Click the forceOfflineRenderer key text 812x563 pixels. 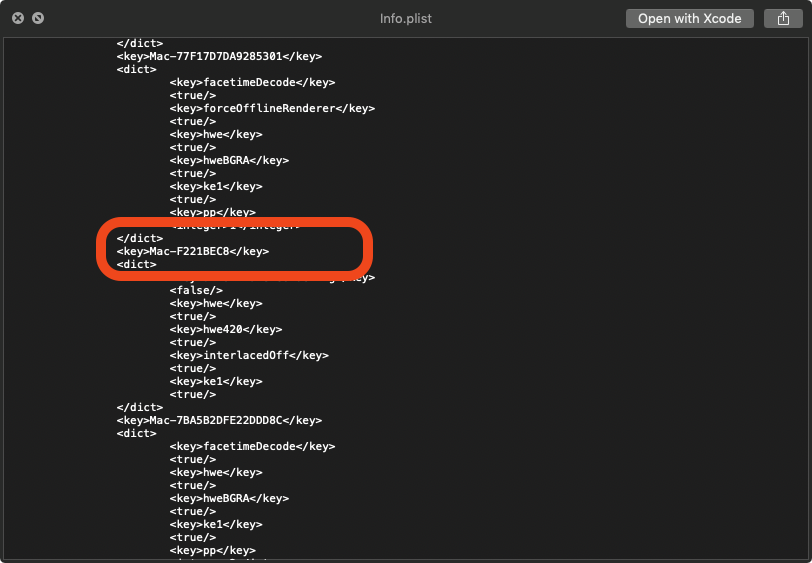tap(272, 108)
